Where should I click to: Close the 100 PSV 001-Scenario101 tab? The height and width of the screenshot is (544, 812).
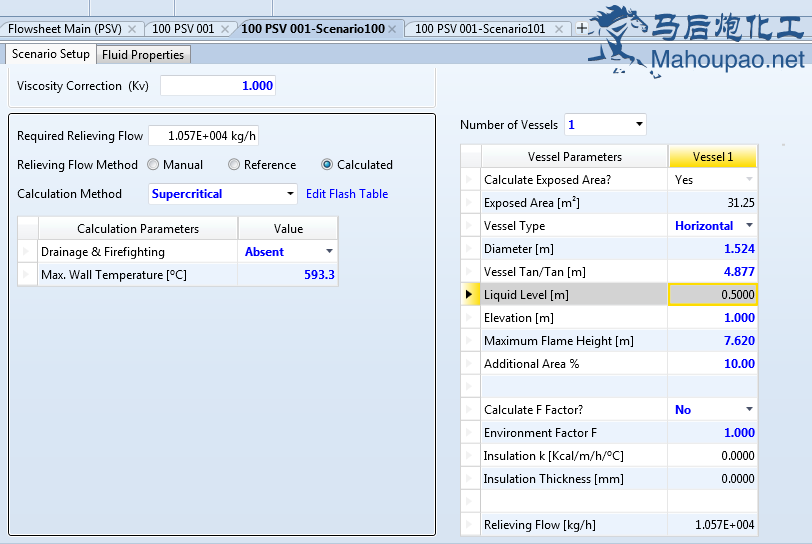tap(559, 29)
